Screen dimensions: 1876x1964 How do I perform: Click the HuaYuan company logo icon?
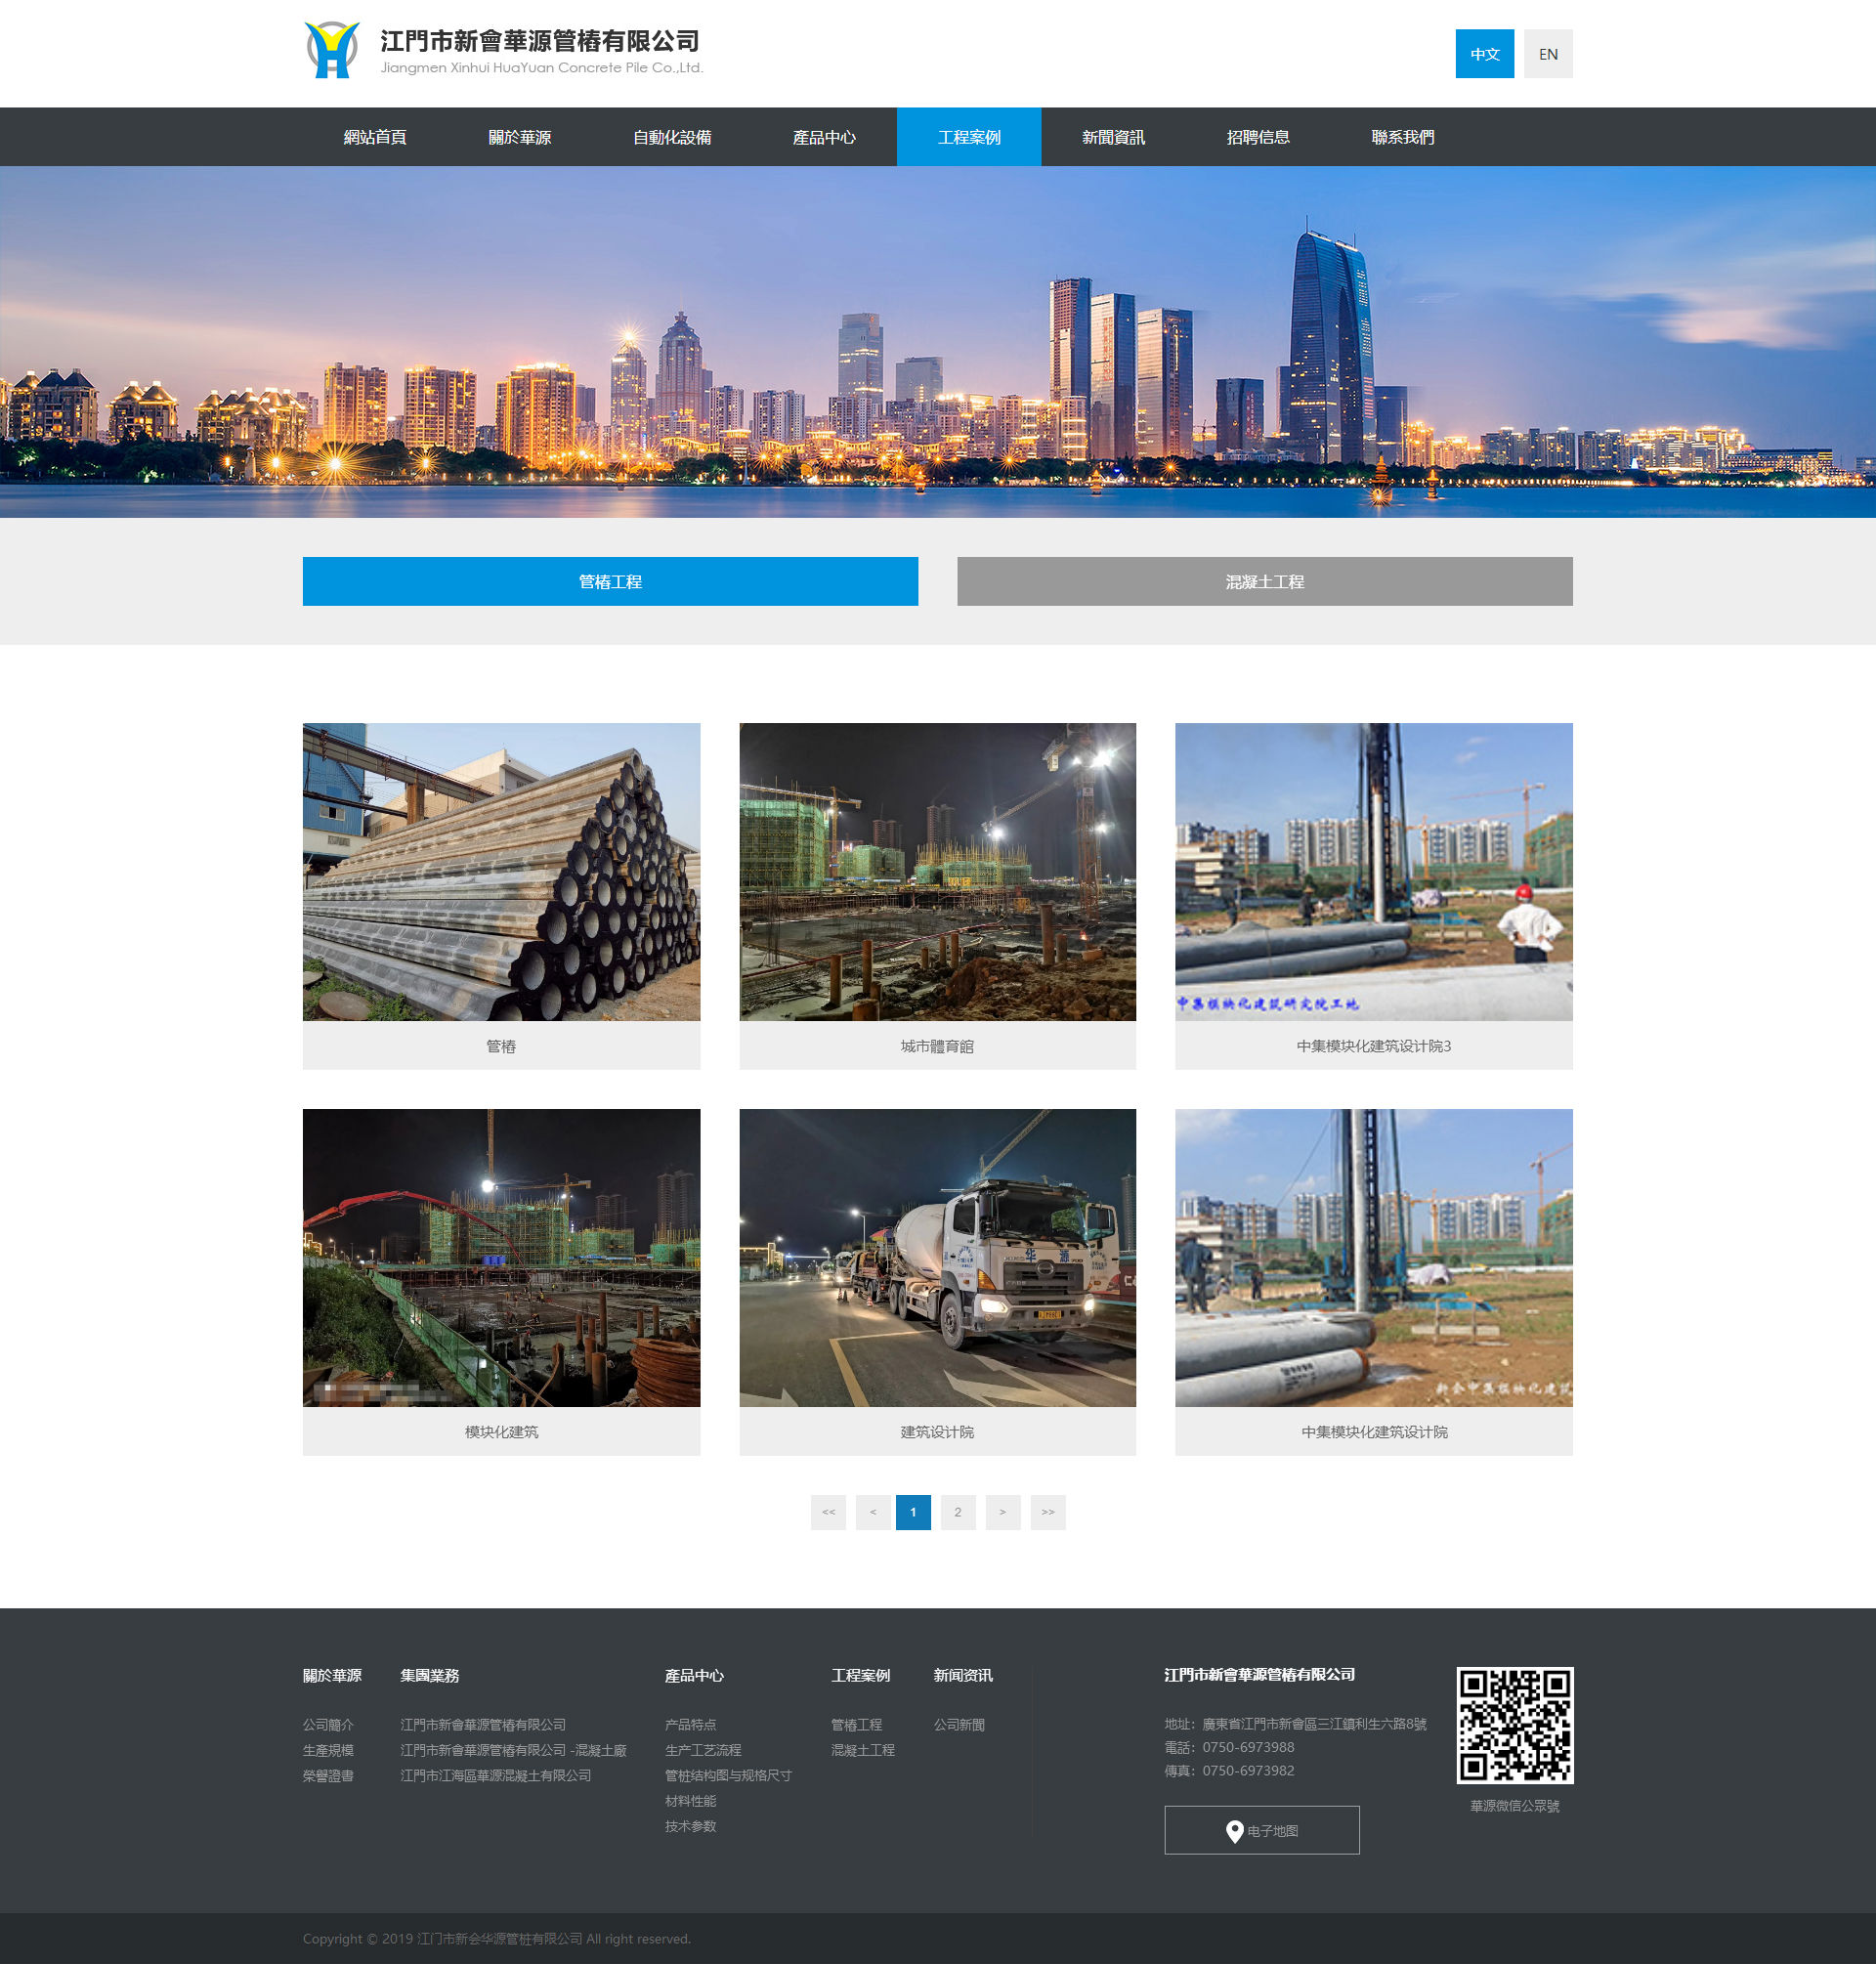pyautogui.click(x=331, y=50)
